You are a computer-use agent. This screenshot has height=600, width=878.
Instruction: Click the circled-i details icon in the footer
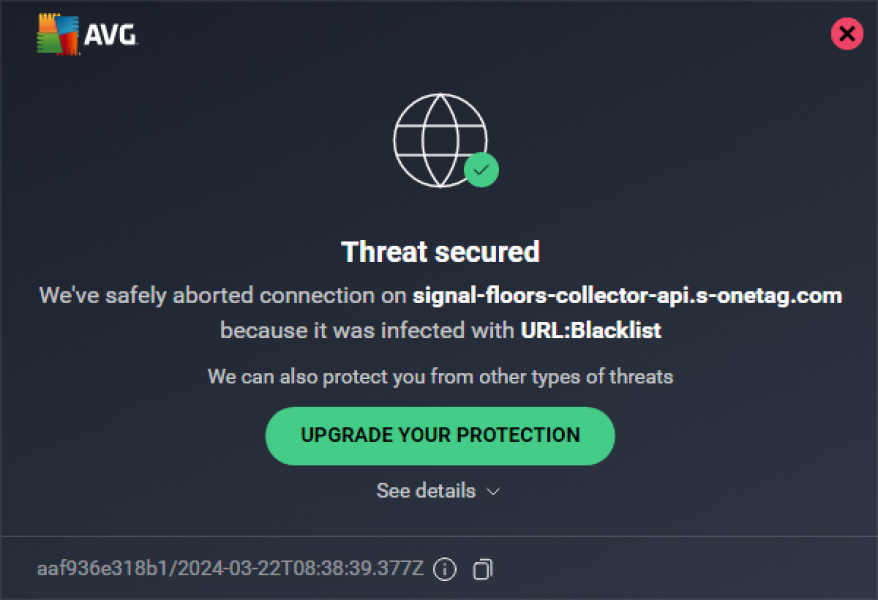(445, 569)
